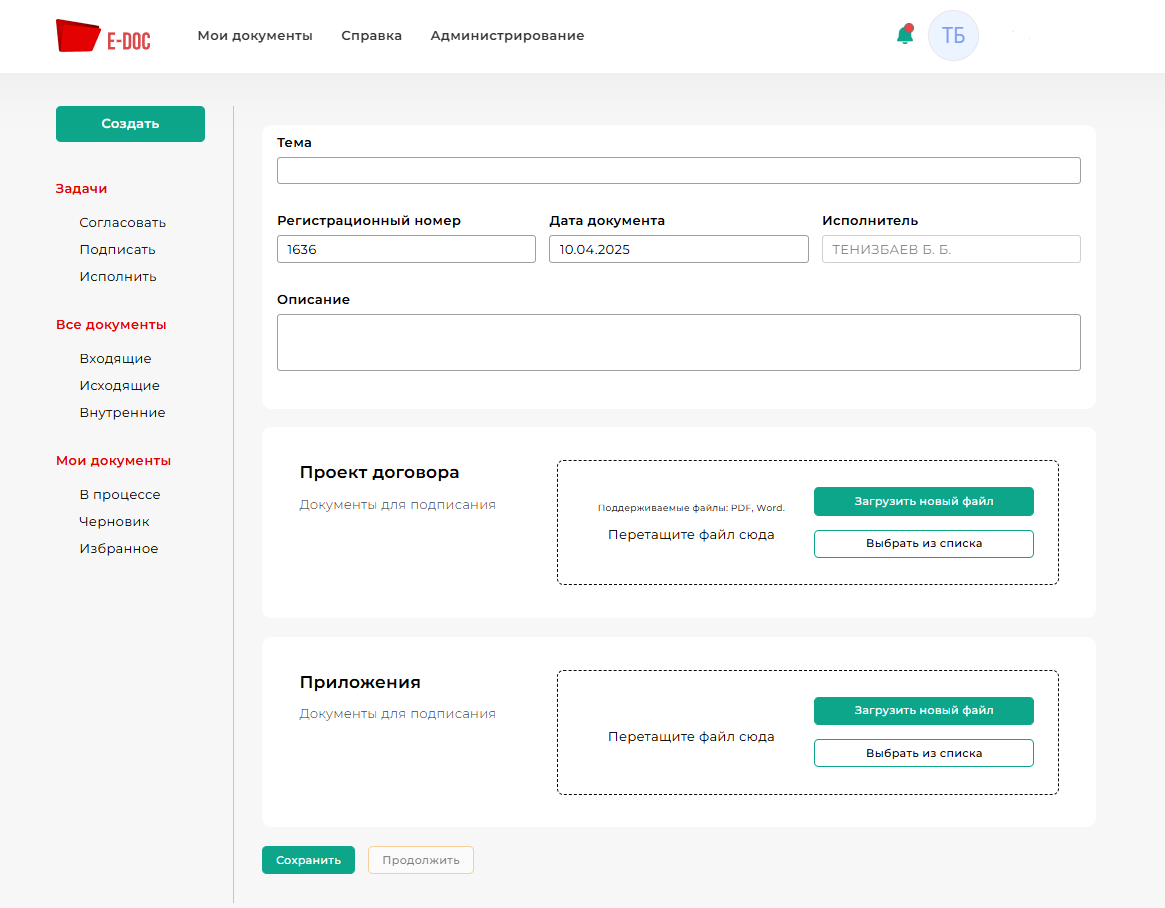Focus the Тема input field
Viewport: 1165px width, 908px height.
click(x=678, y=171)
